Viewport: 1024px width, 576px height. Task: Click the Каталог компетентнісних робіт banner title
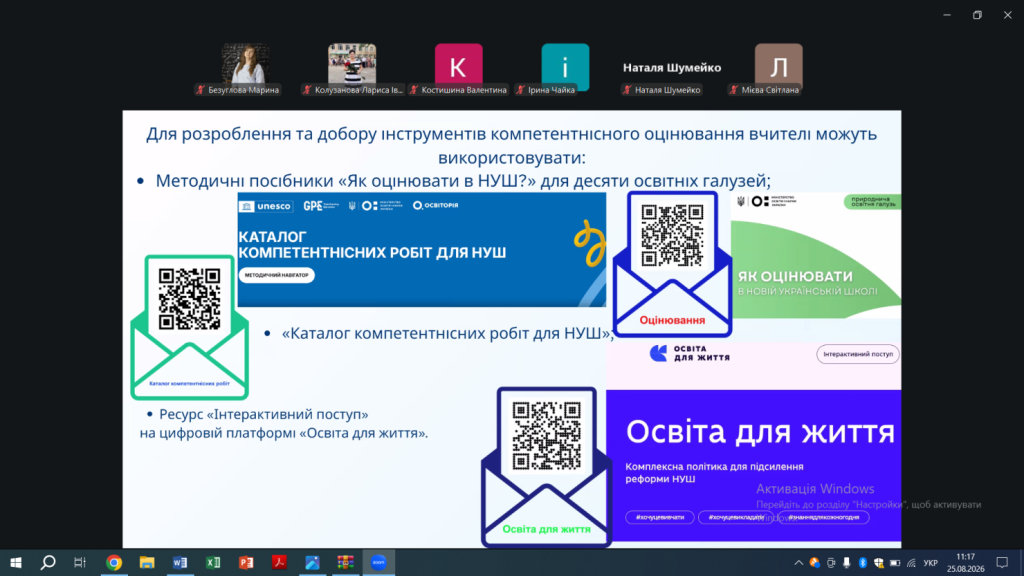[372, 245]
